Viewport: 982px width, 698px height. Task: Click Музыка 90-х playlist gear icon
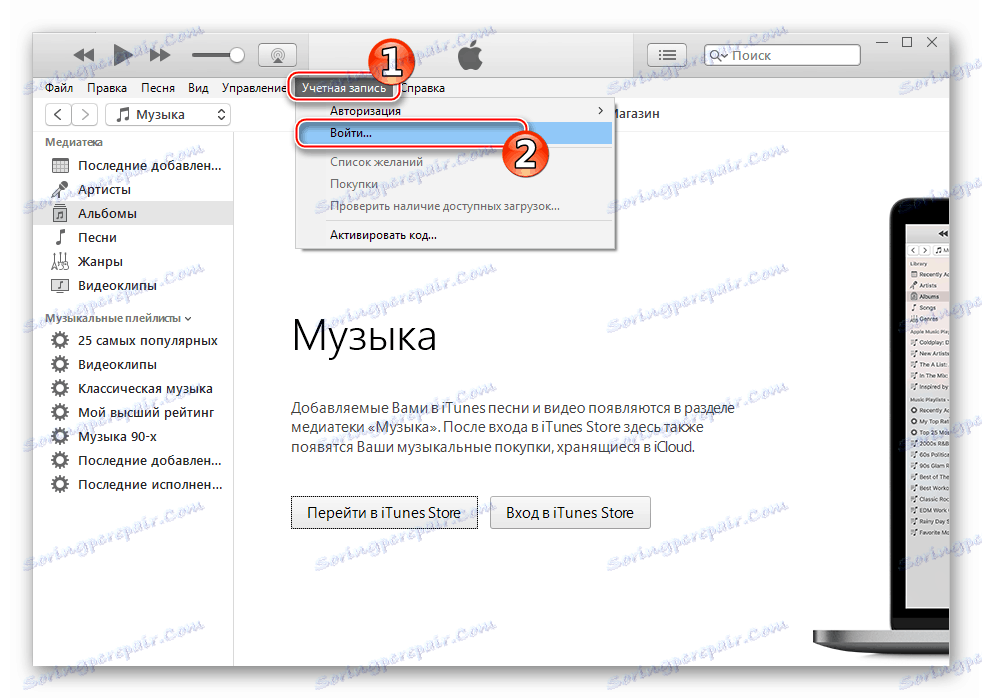pyautogui.click(x=59, y=436)
